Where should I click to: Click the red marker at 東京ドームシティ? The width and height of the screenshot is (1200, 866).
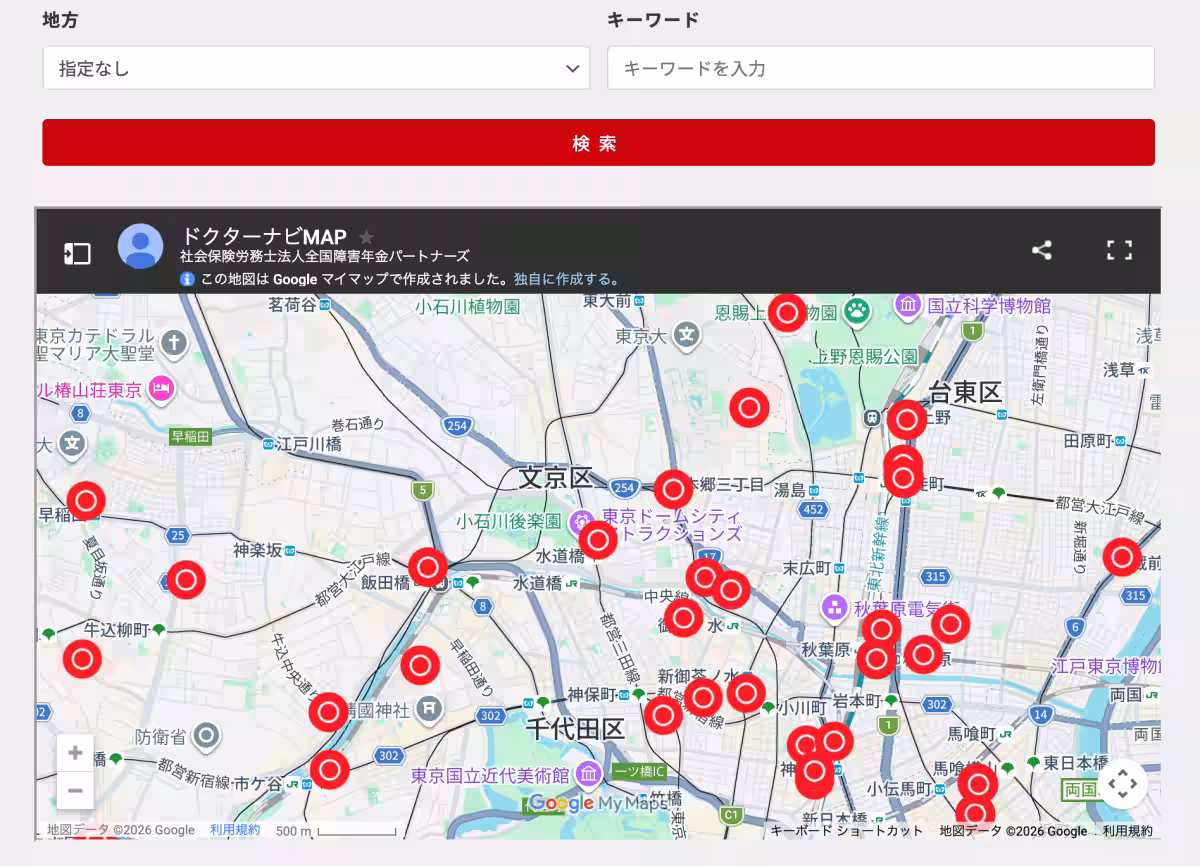click(x=598, y=540)
